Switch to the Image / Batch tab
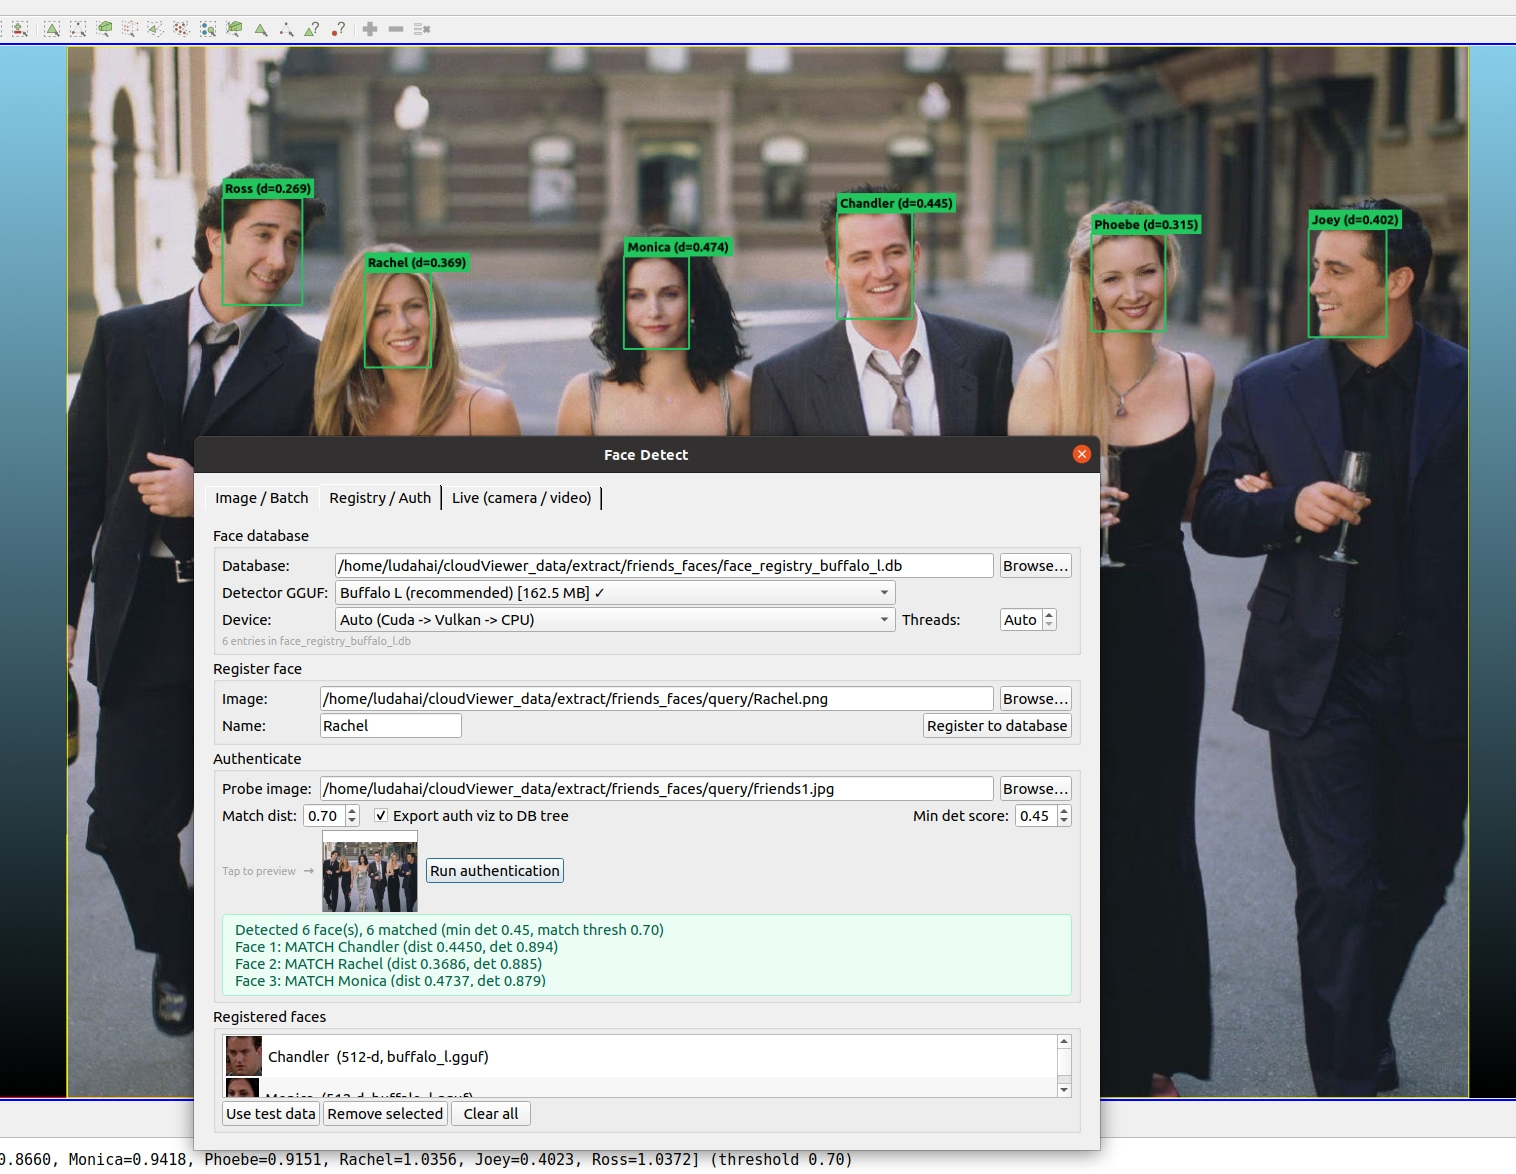This screenshot has width=1516, height=1174. point(262,498)
